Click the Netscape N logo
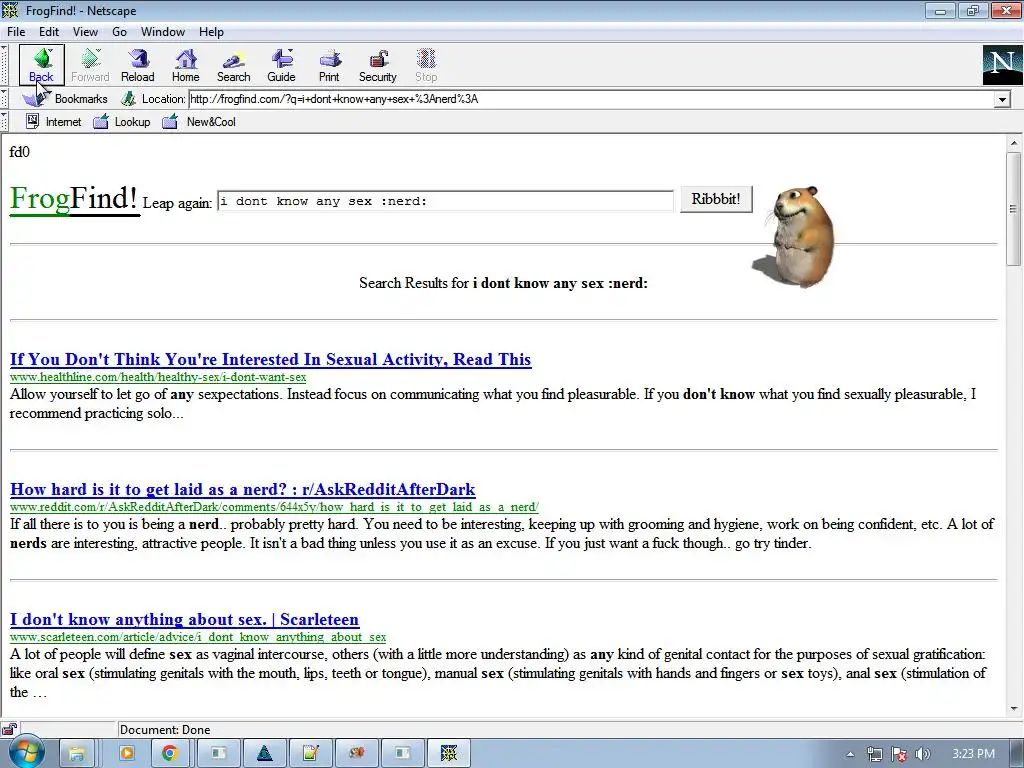Screen dimensions: 1024x768 click(1002, 65)
